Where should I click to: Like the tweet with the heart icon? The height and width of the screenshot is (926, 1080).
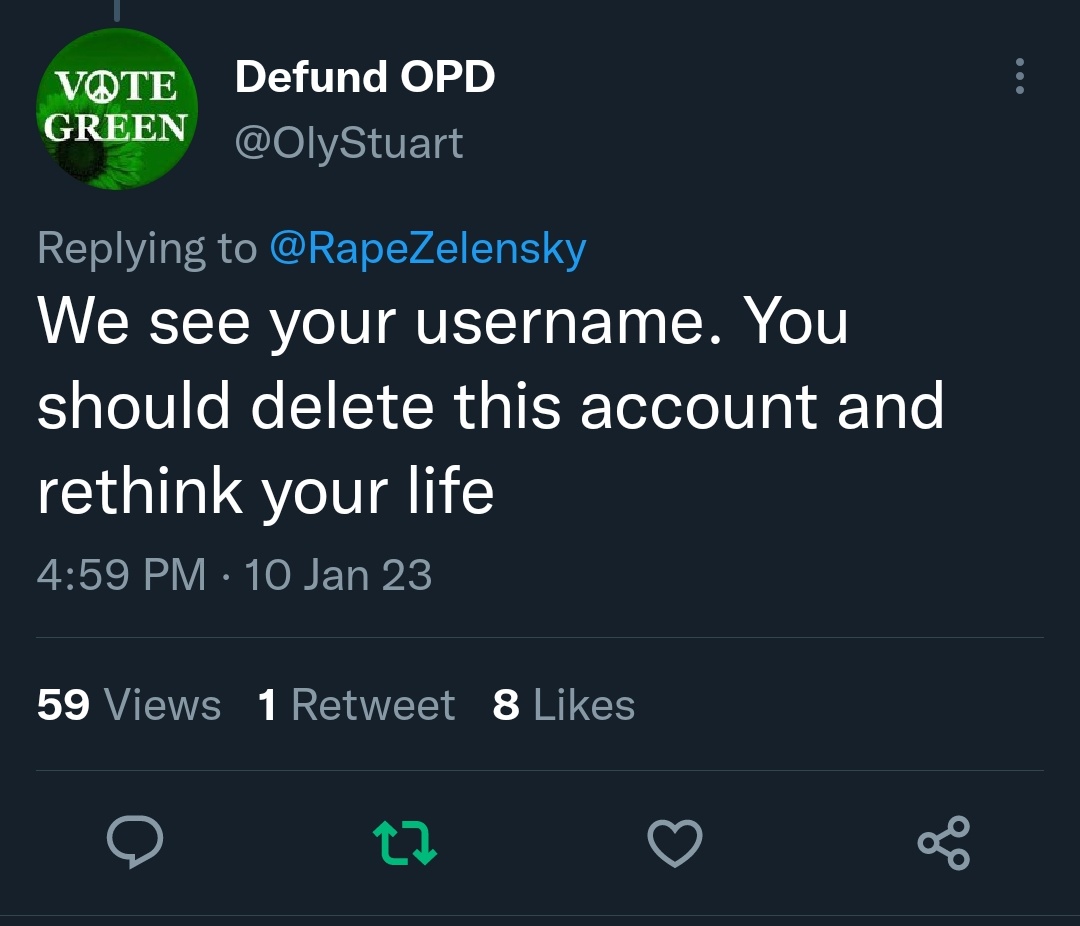675,842
